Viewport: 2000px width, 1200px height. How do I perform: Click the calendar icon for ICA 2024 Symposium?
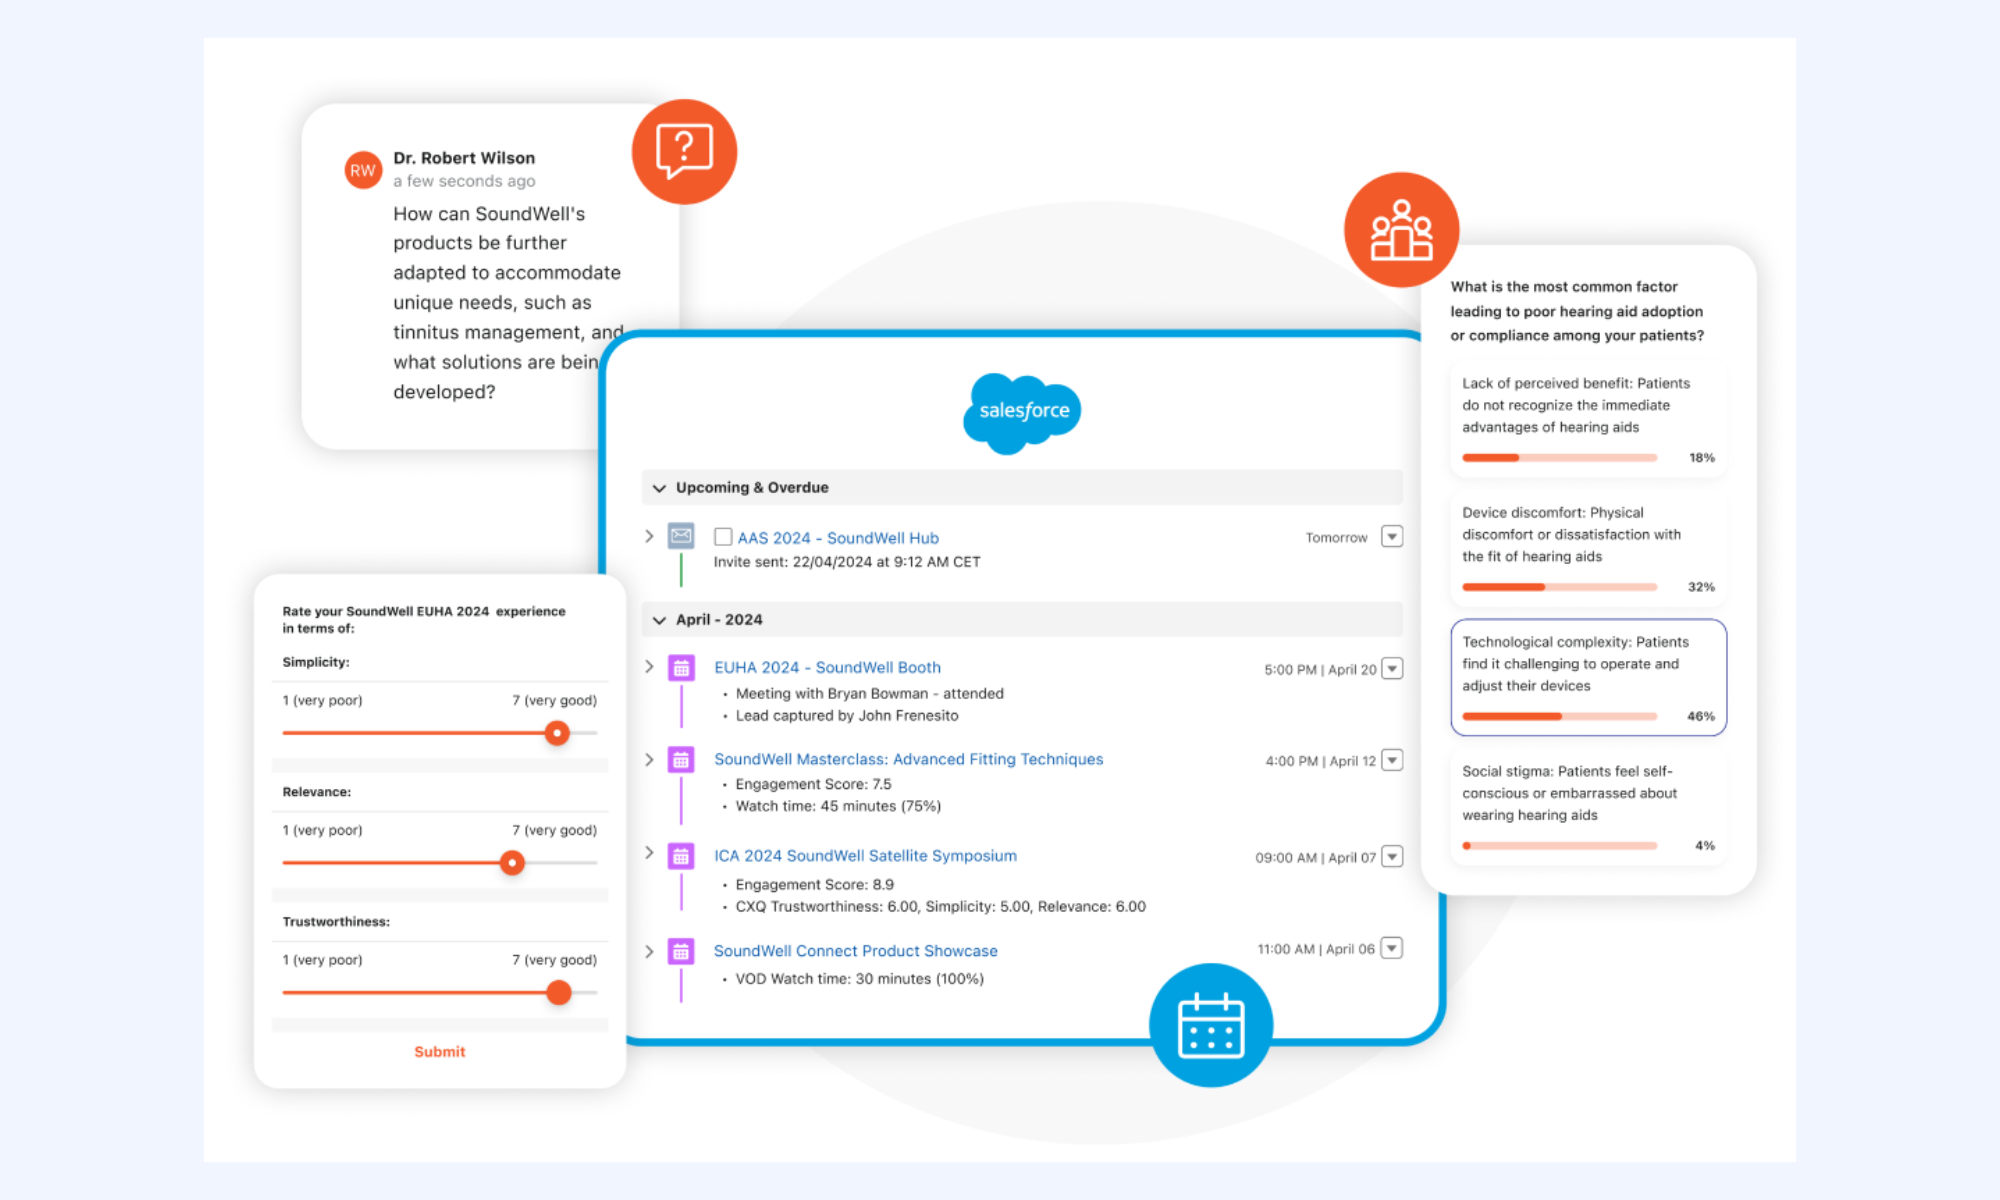pos(681,856)
